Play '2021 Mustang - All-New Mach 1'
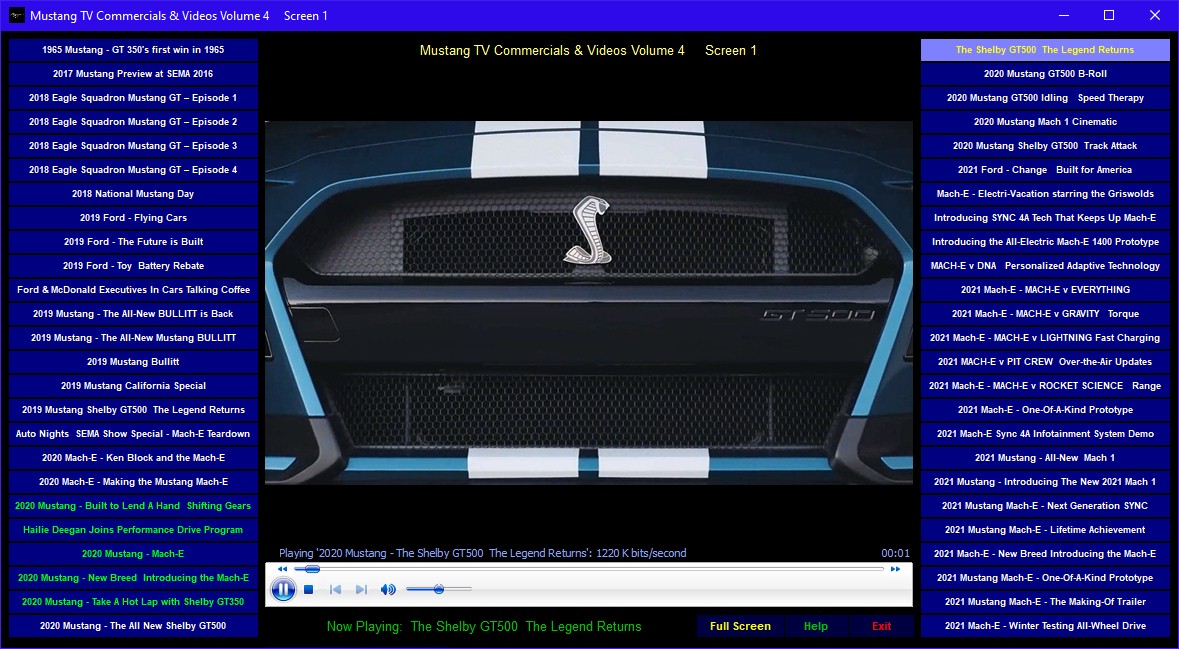Screen dimensions: 1179x649 [x=1045, y=458]
